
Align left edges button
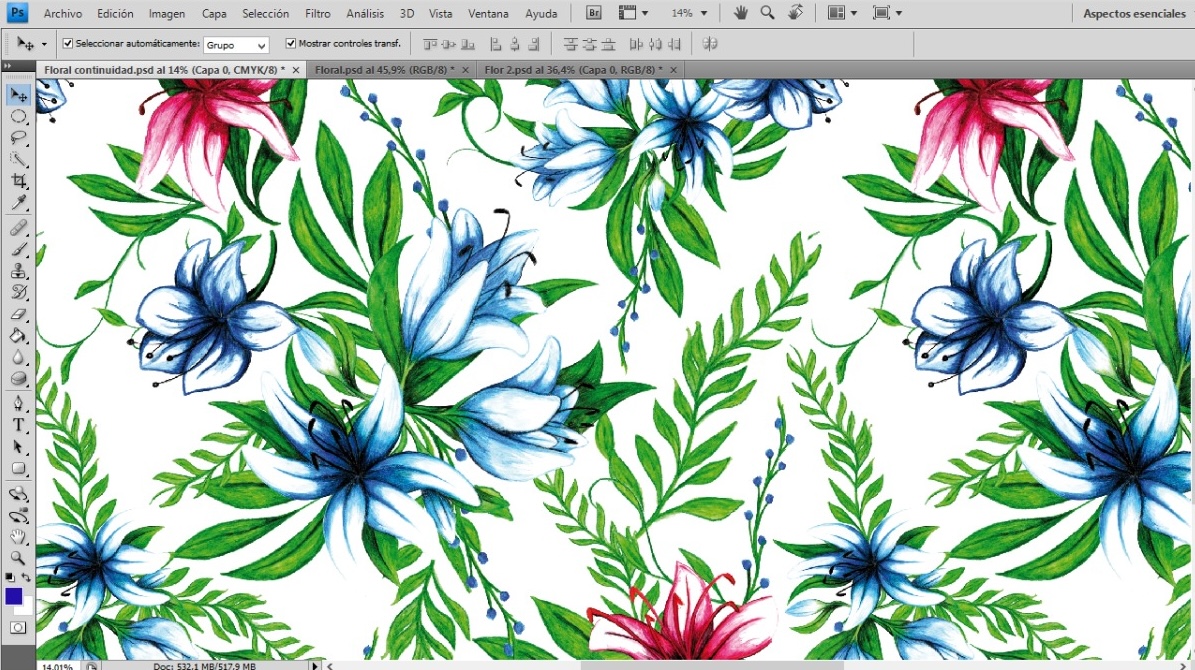point(496,44)
